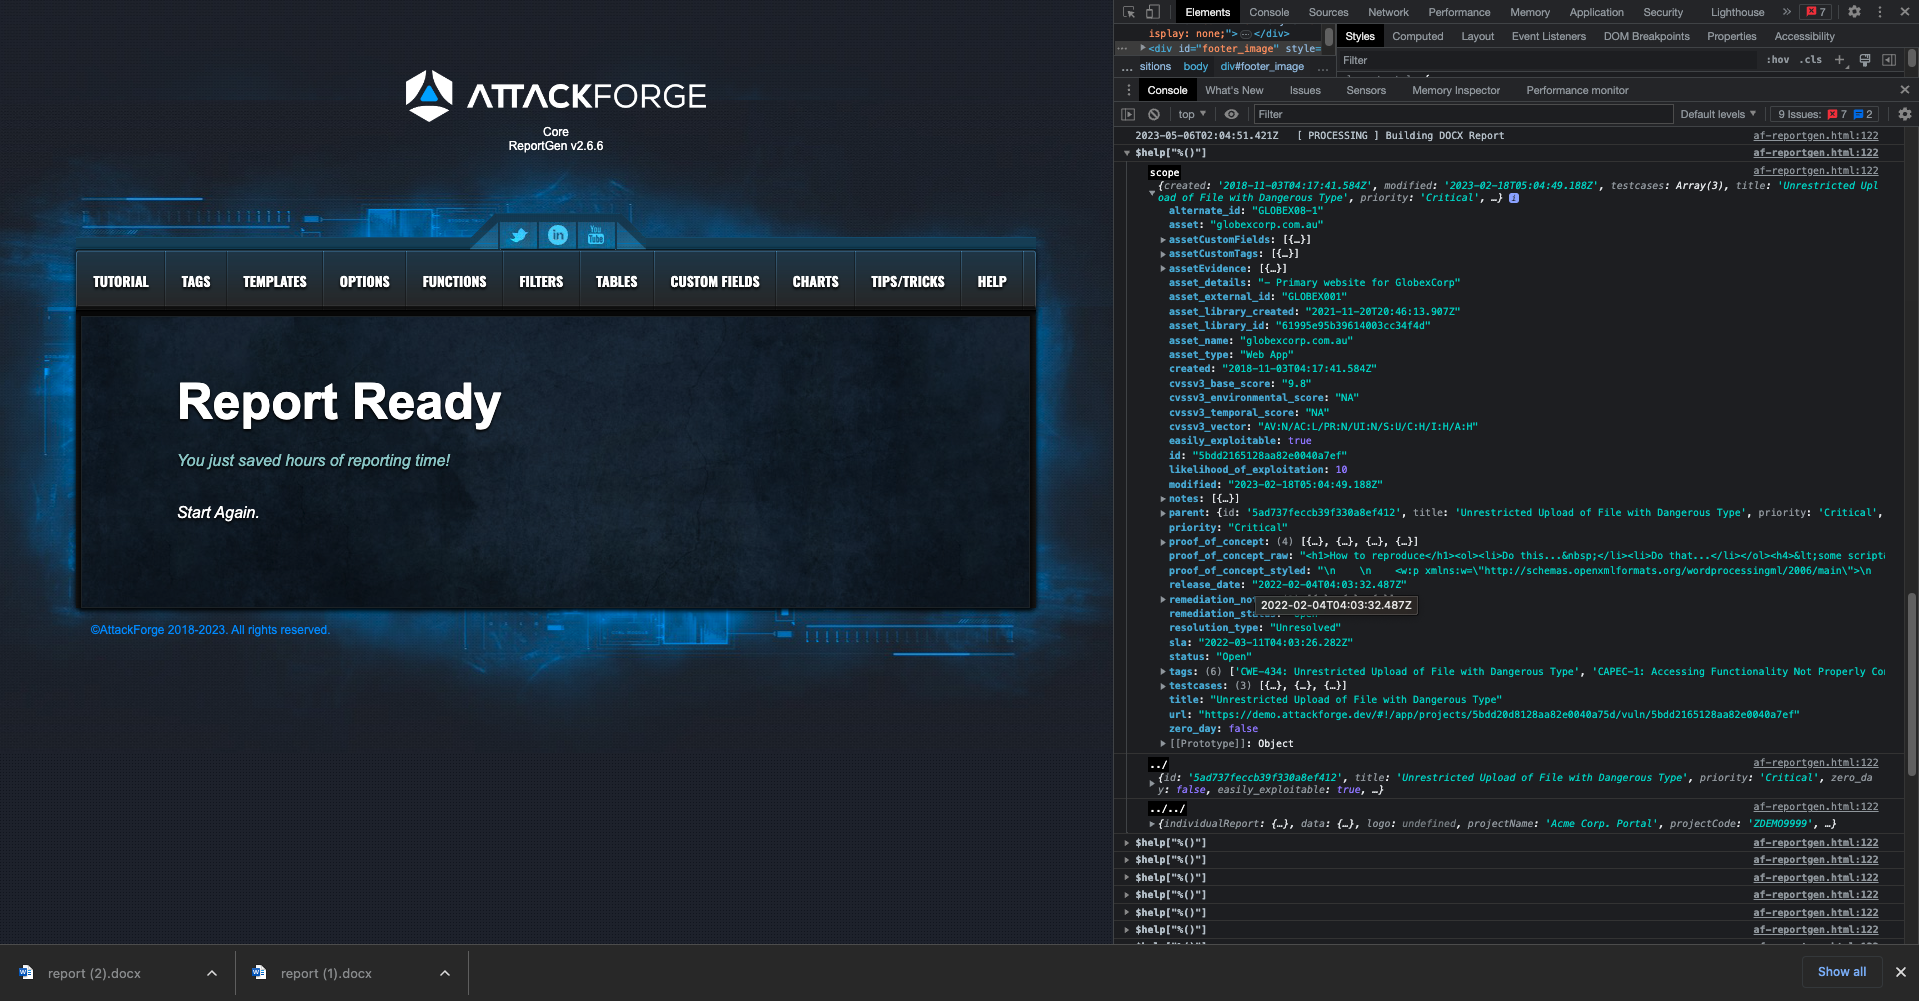Screen dimensions: 1919x1001
Task: Toggle :hov element state in Styles pane
Action: [x=1779, y=60]
